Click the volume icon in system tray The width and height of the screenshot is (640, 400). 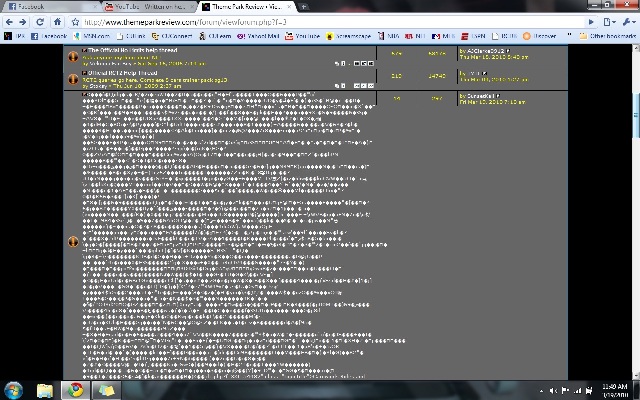pyautogui.click(x=553, y=391)
